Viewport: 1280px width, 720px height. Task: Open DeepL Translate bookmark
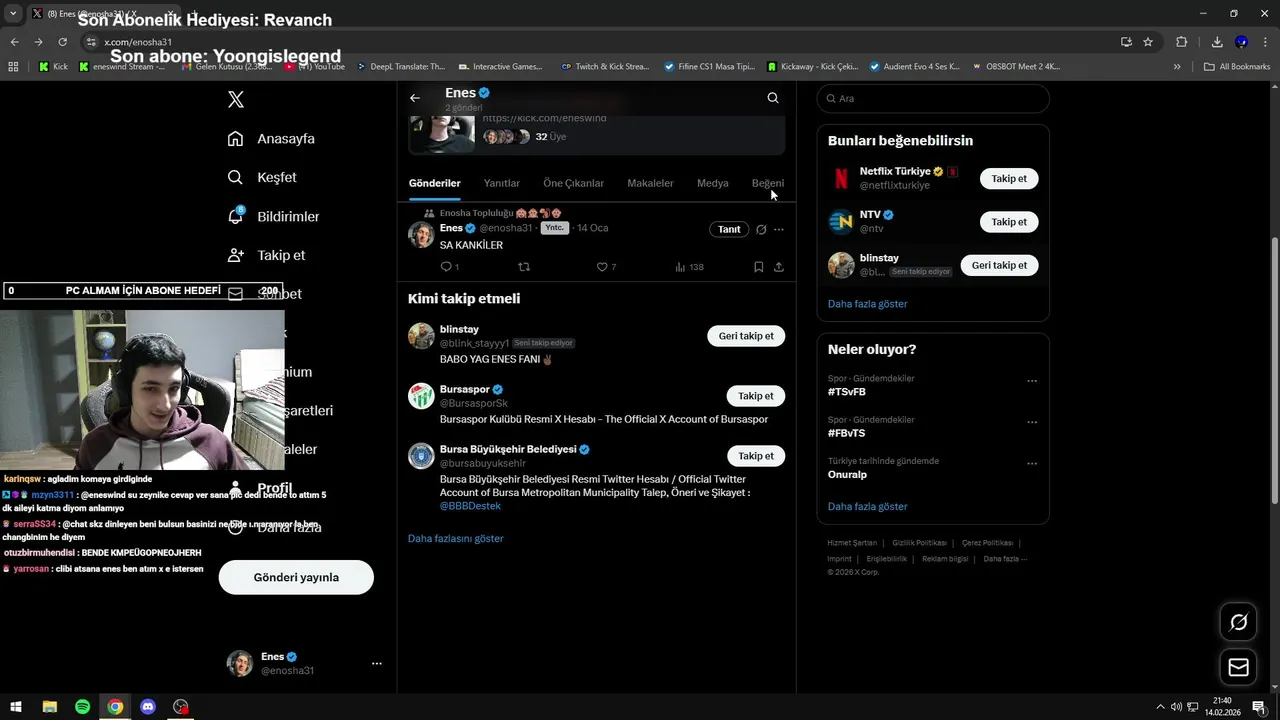click(400, 67)
